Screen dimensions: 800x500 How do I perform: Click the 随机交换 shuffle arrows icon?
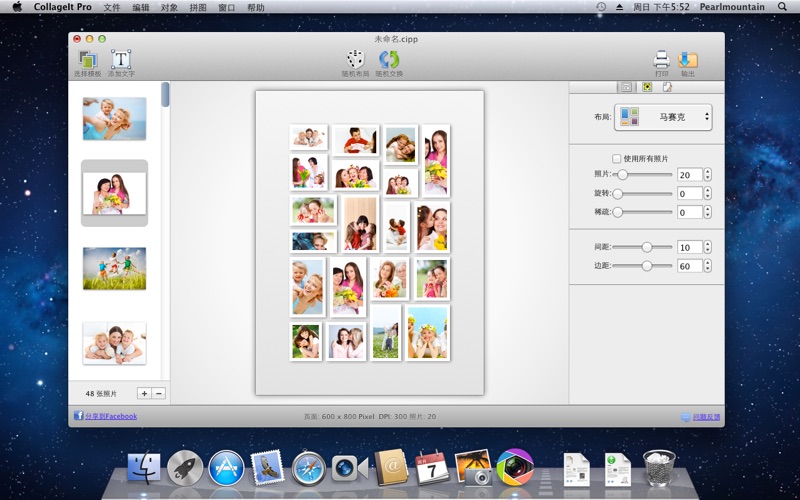[x=389, y=60]
